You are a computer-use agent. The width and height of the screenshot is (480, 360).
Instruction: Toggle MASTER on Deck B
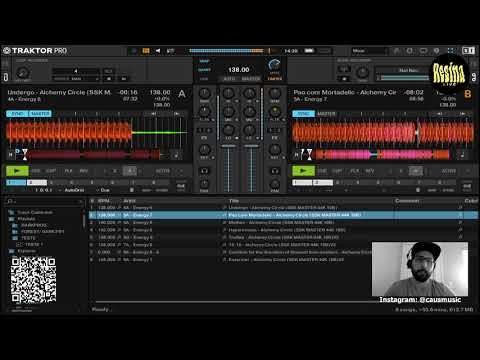pos(326,114)
